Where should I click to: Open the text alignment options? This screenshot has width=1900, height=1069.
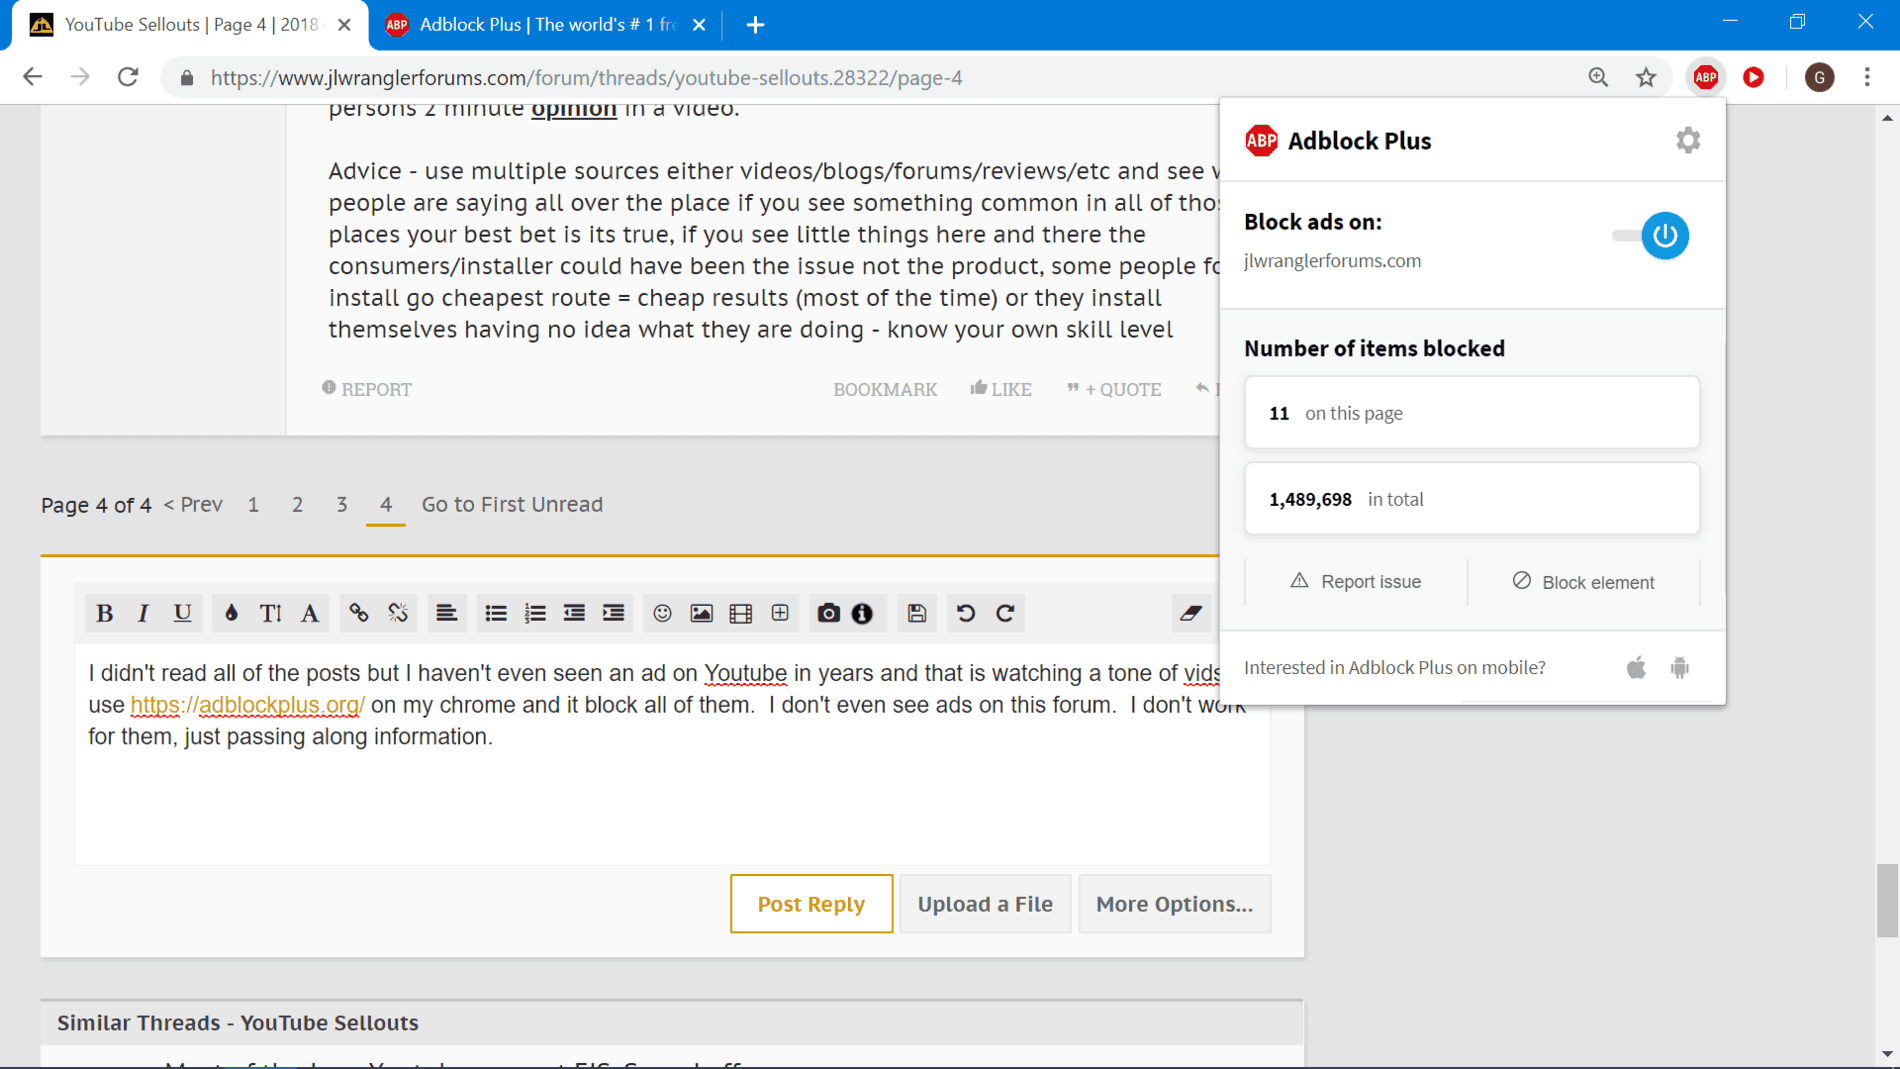coord(446,613)
